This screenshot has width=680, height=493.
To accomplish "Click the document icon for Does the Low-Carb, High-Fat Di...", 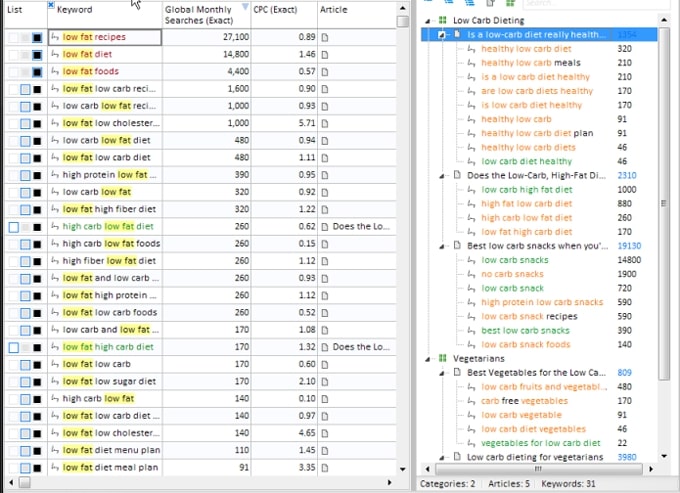I will coord(457,175).
